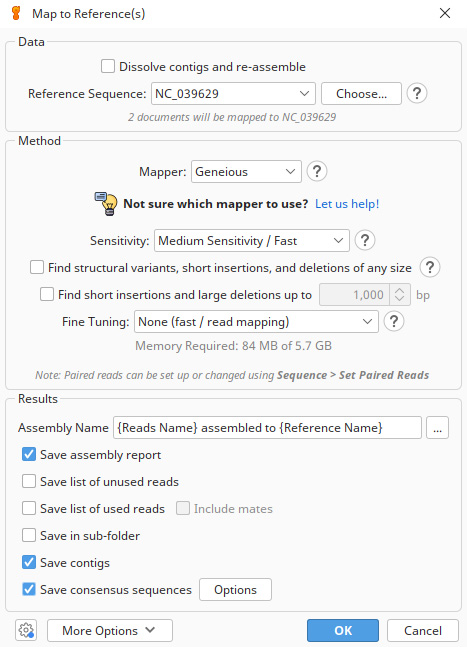Open Sensitivity dropdown set to Medium Sensitivity
Image resolution: width=468 pixels, height=647 pixels.
coord(252,241)
